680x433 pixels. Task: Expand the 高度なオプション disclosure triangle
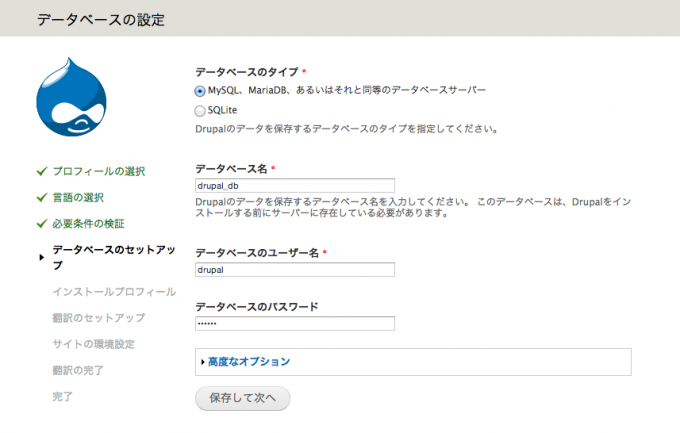coord(203,362)
